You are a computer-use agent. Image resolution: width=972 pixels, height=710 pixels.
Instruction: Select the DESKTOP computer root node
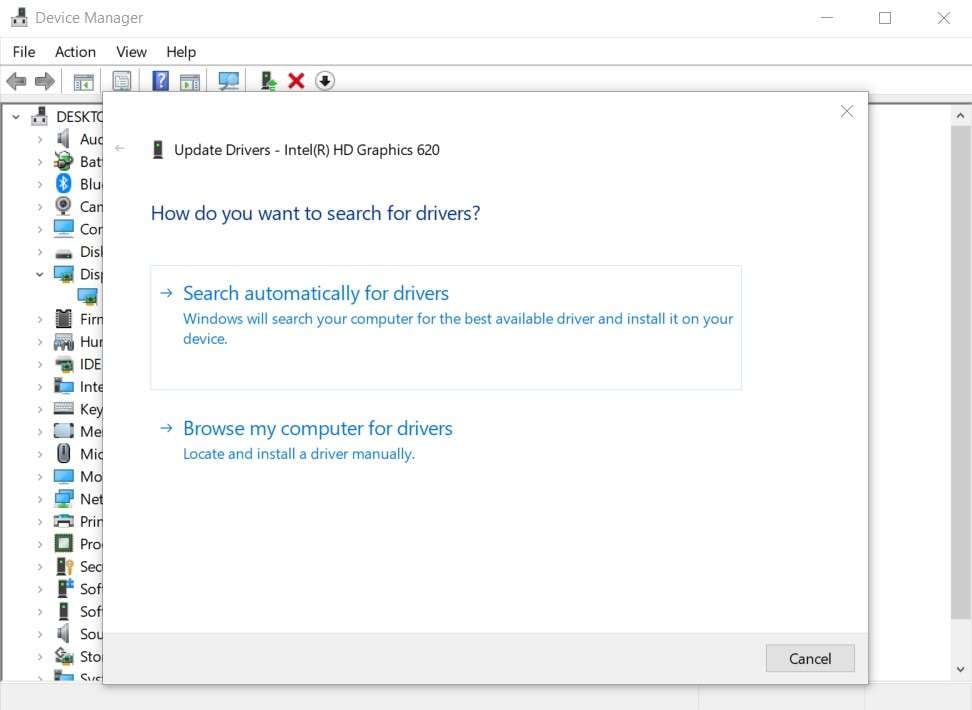(x=67, y=117)
